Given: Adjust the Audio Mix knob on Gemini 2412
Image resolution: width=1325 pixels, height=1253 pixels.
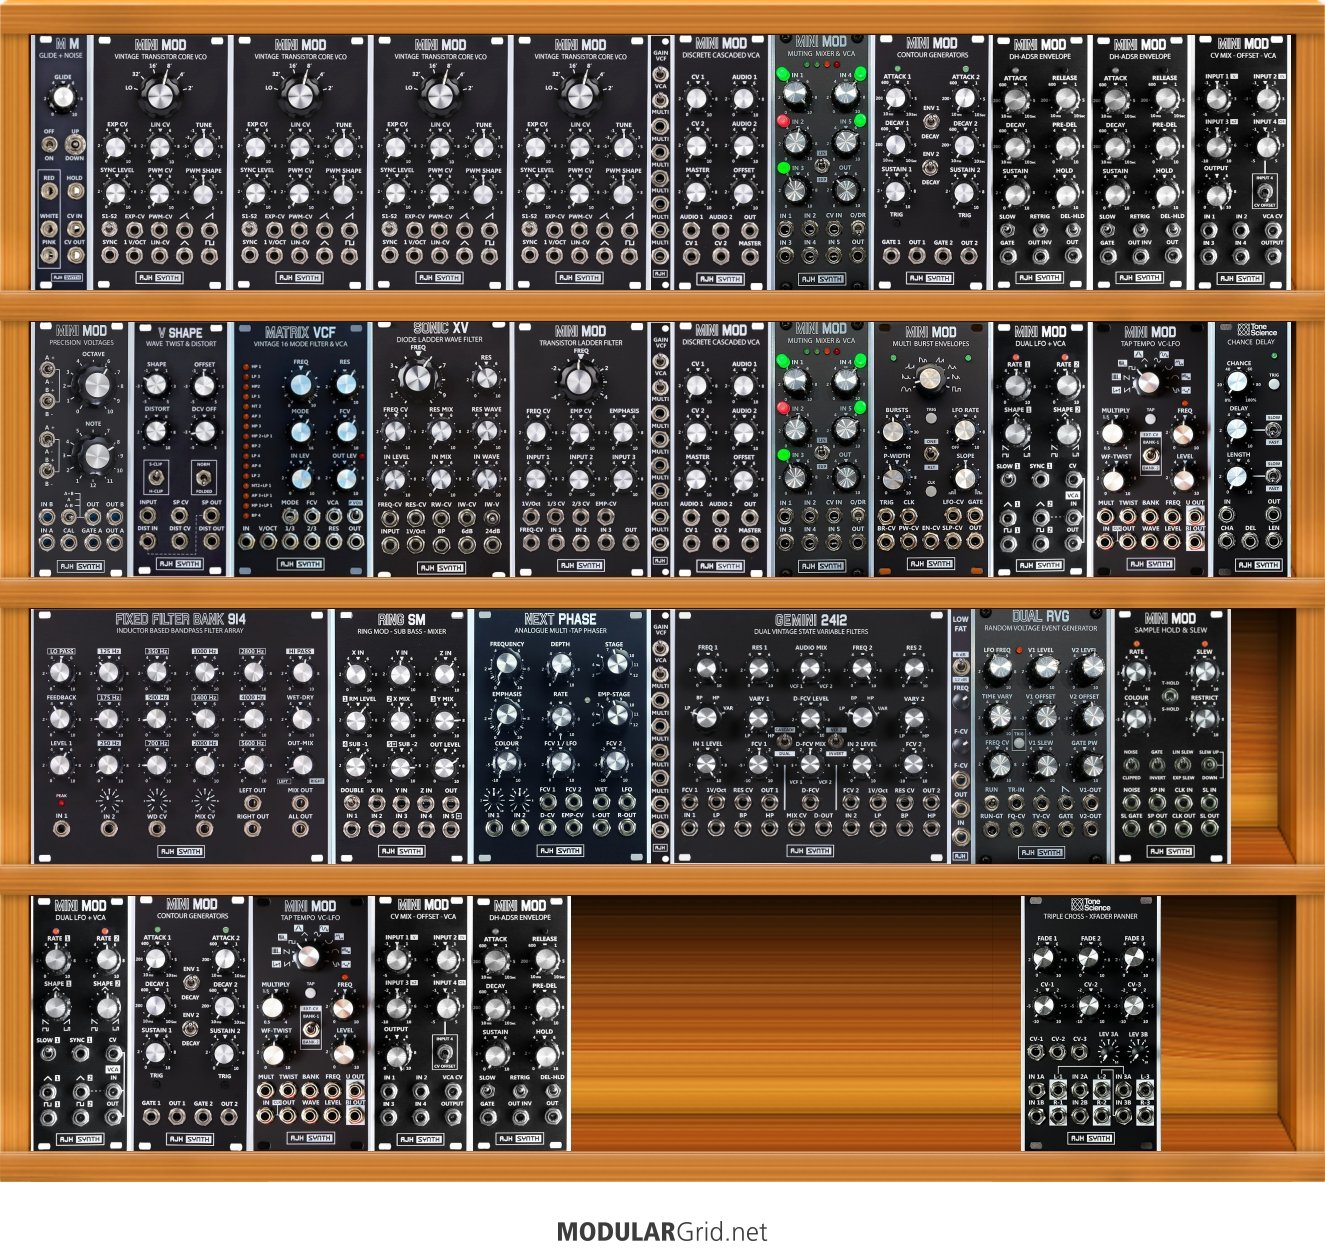Looking at the screenshot, I should click(810, 670).
